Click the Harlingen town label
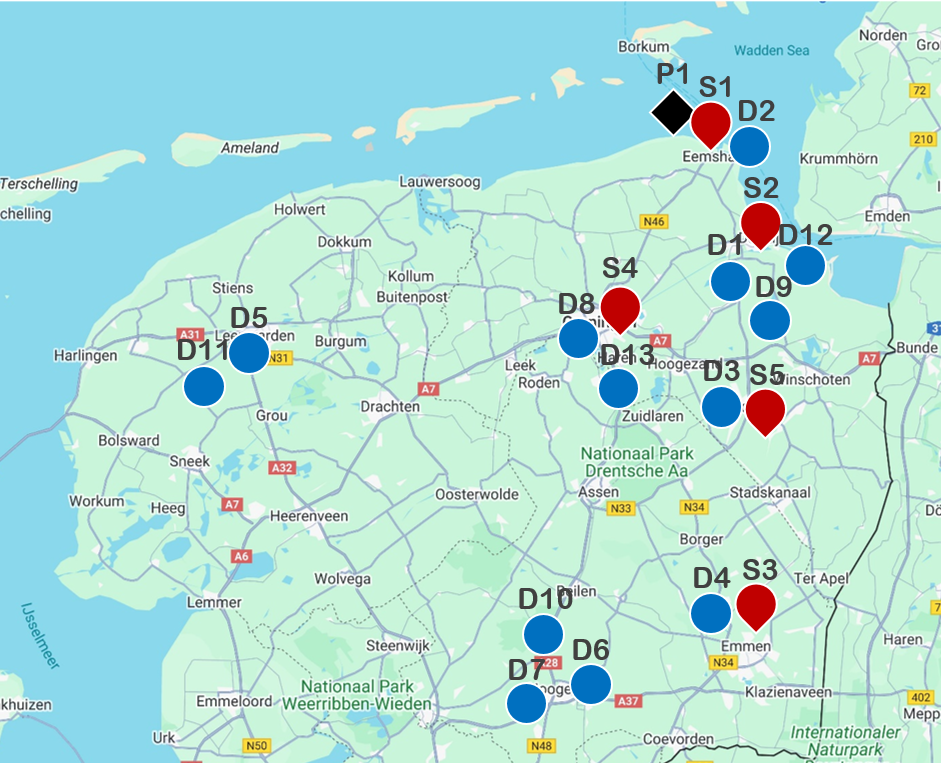 click(86, 355)
